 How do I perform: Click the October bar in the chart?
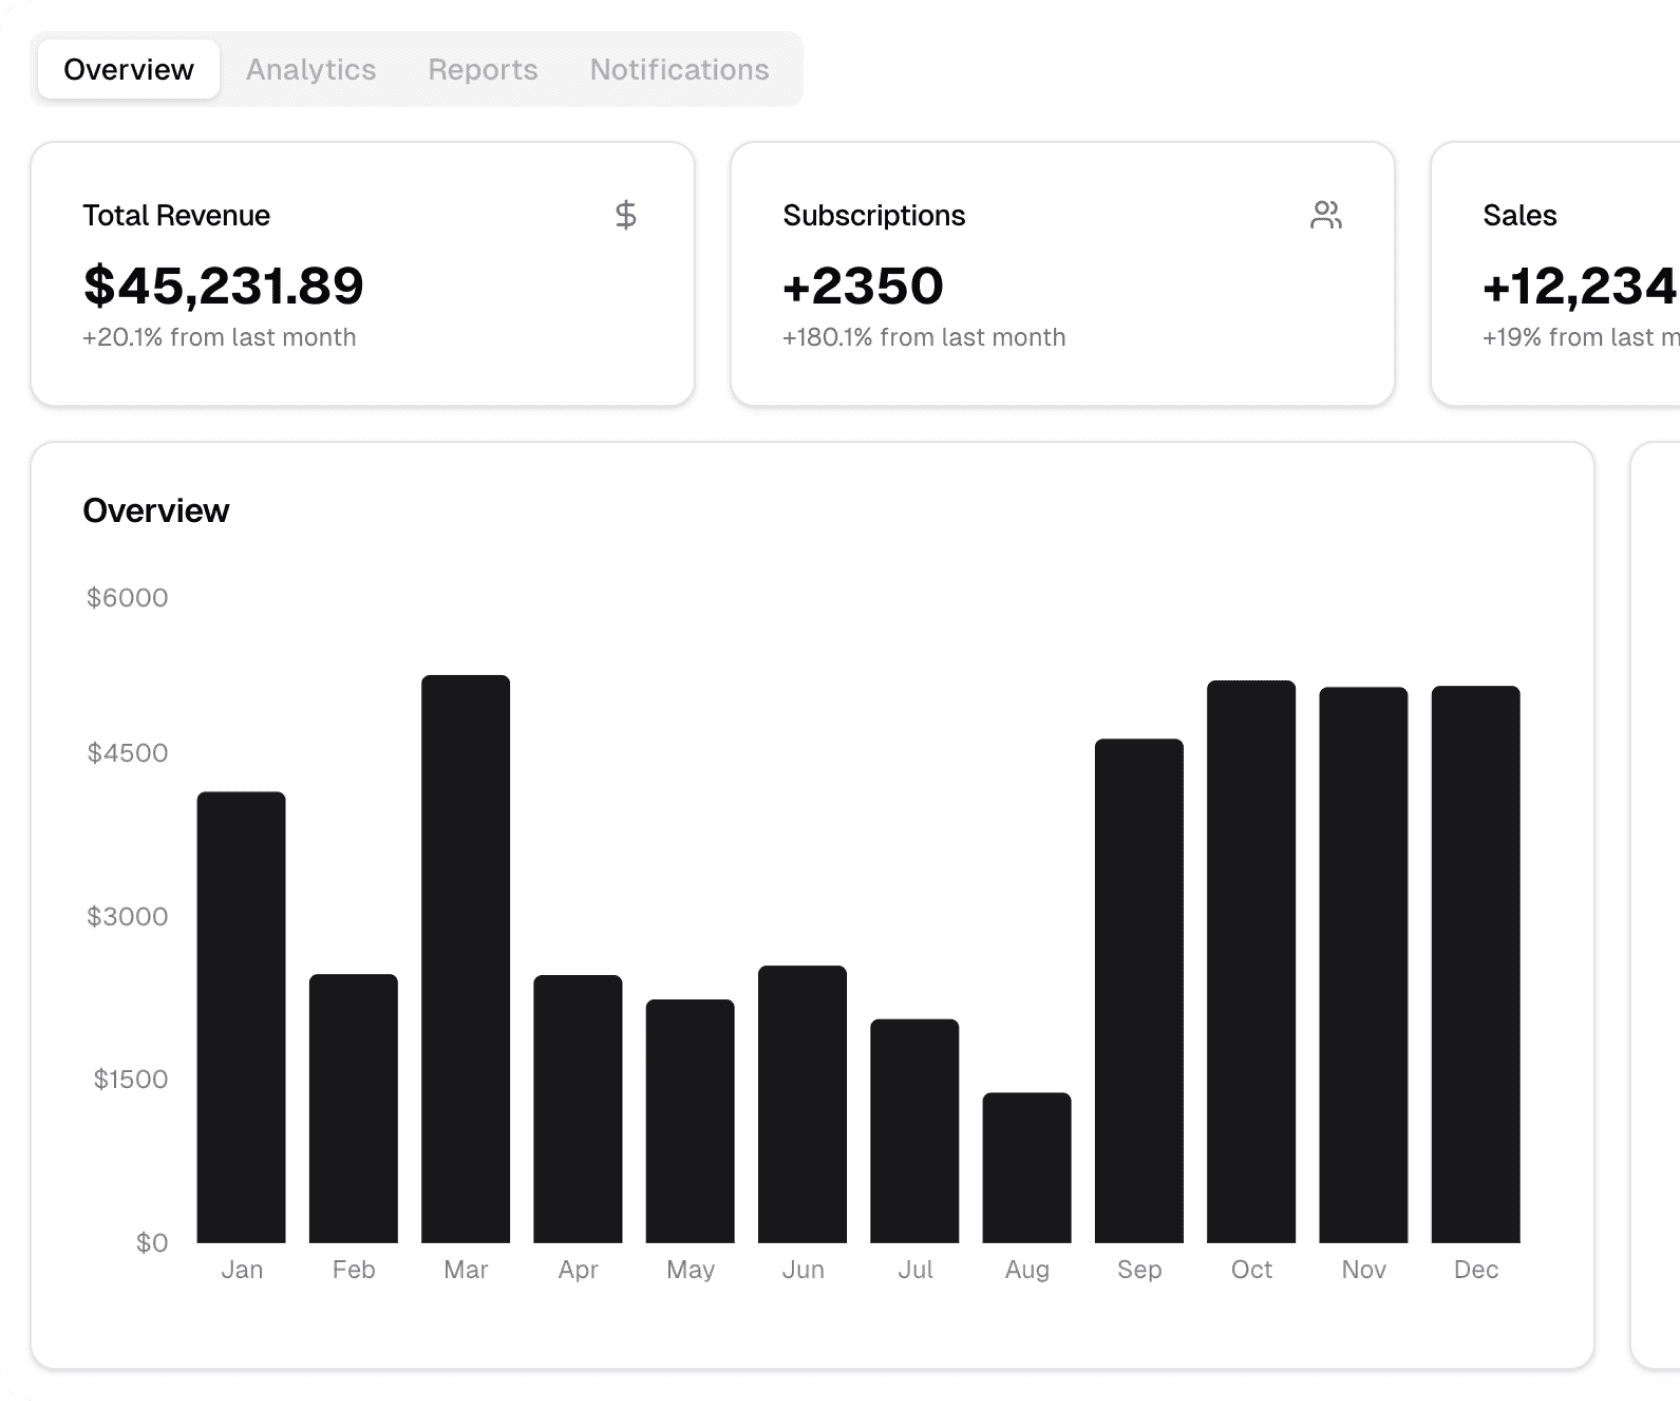1251,962
